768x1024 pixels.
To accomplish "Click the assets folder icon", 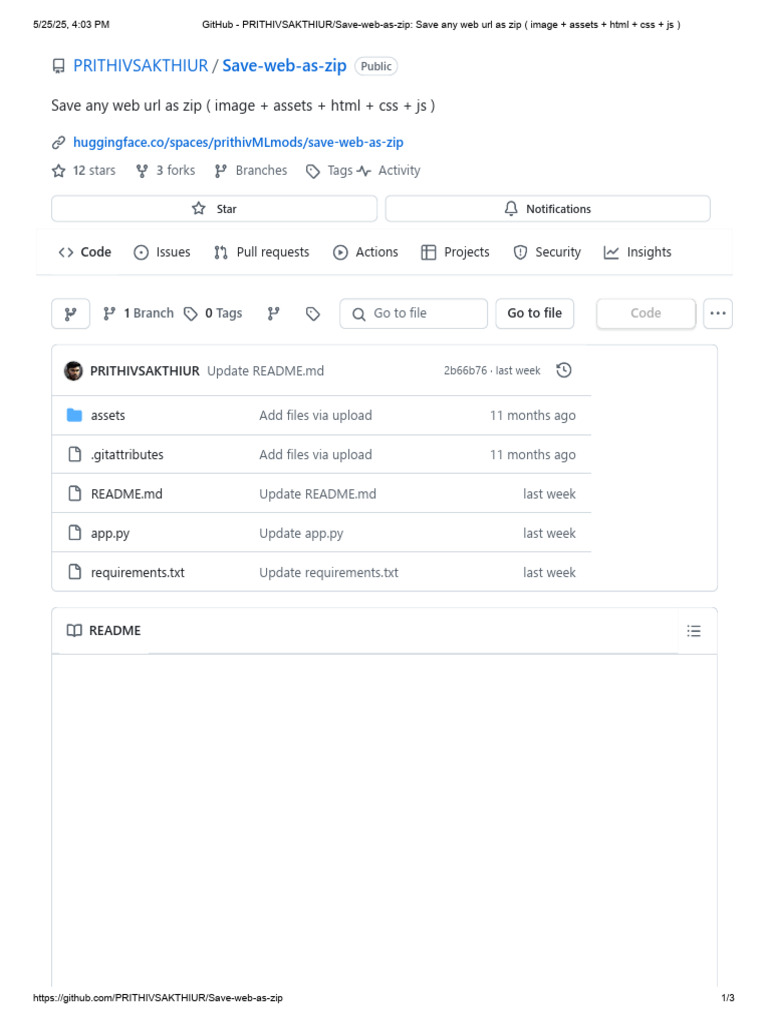I will (x=74, y=415).
